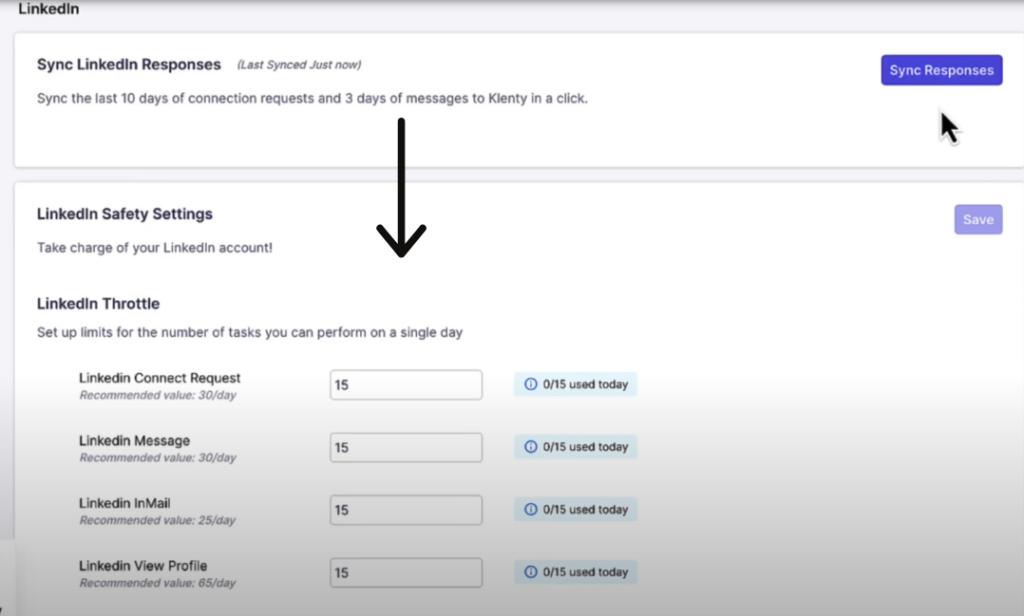Click info icon in View Profile usage badge
Viewport: 1024px width, 616px height.
531,572
